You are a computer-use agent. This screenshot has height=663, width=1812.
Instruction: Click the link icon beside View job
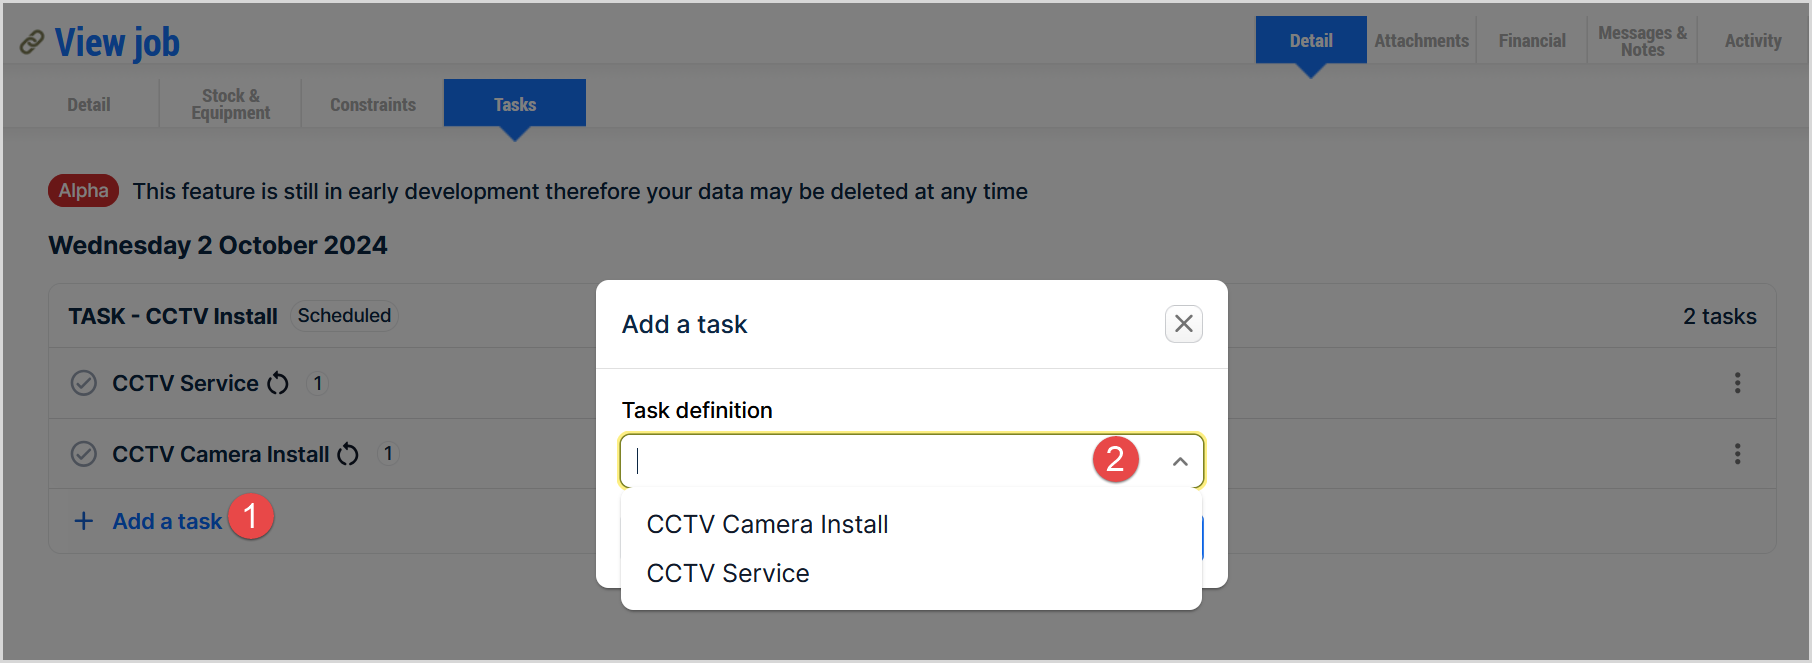[x=32, y=42]
